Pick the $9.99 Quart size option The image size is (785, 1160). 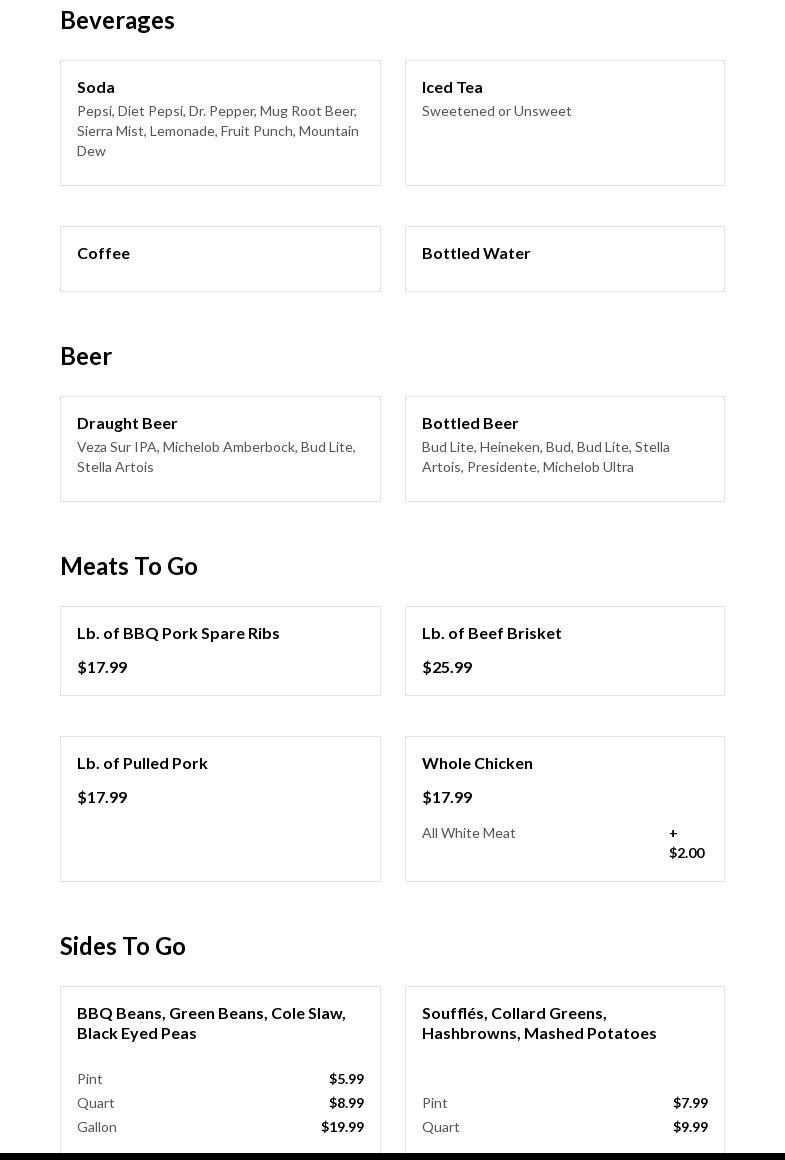564,1127
